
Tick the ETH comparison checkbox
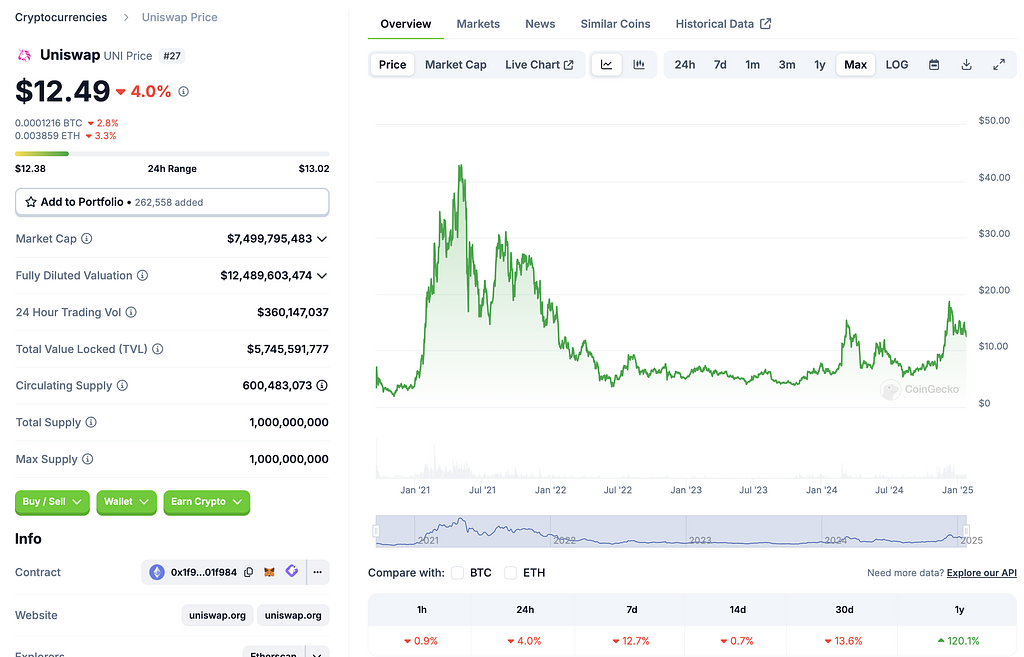pyautogui.click(x=511, y=573)
